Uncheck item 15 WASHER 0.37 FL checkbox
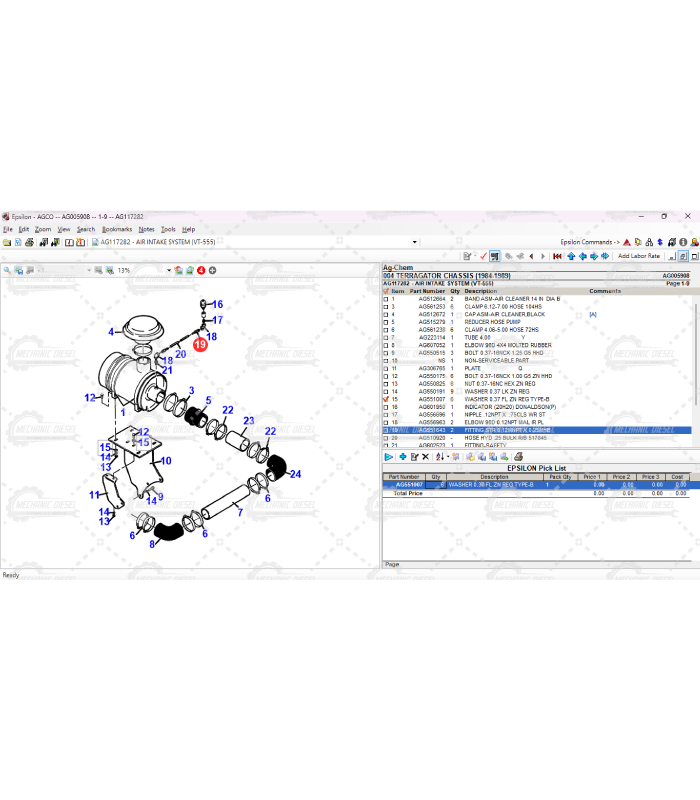The width and height of the screenshot is (700, 800). tap(386, 399)
